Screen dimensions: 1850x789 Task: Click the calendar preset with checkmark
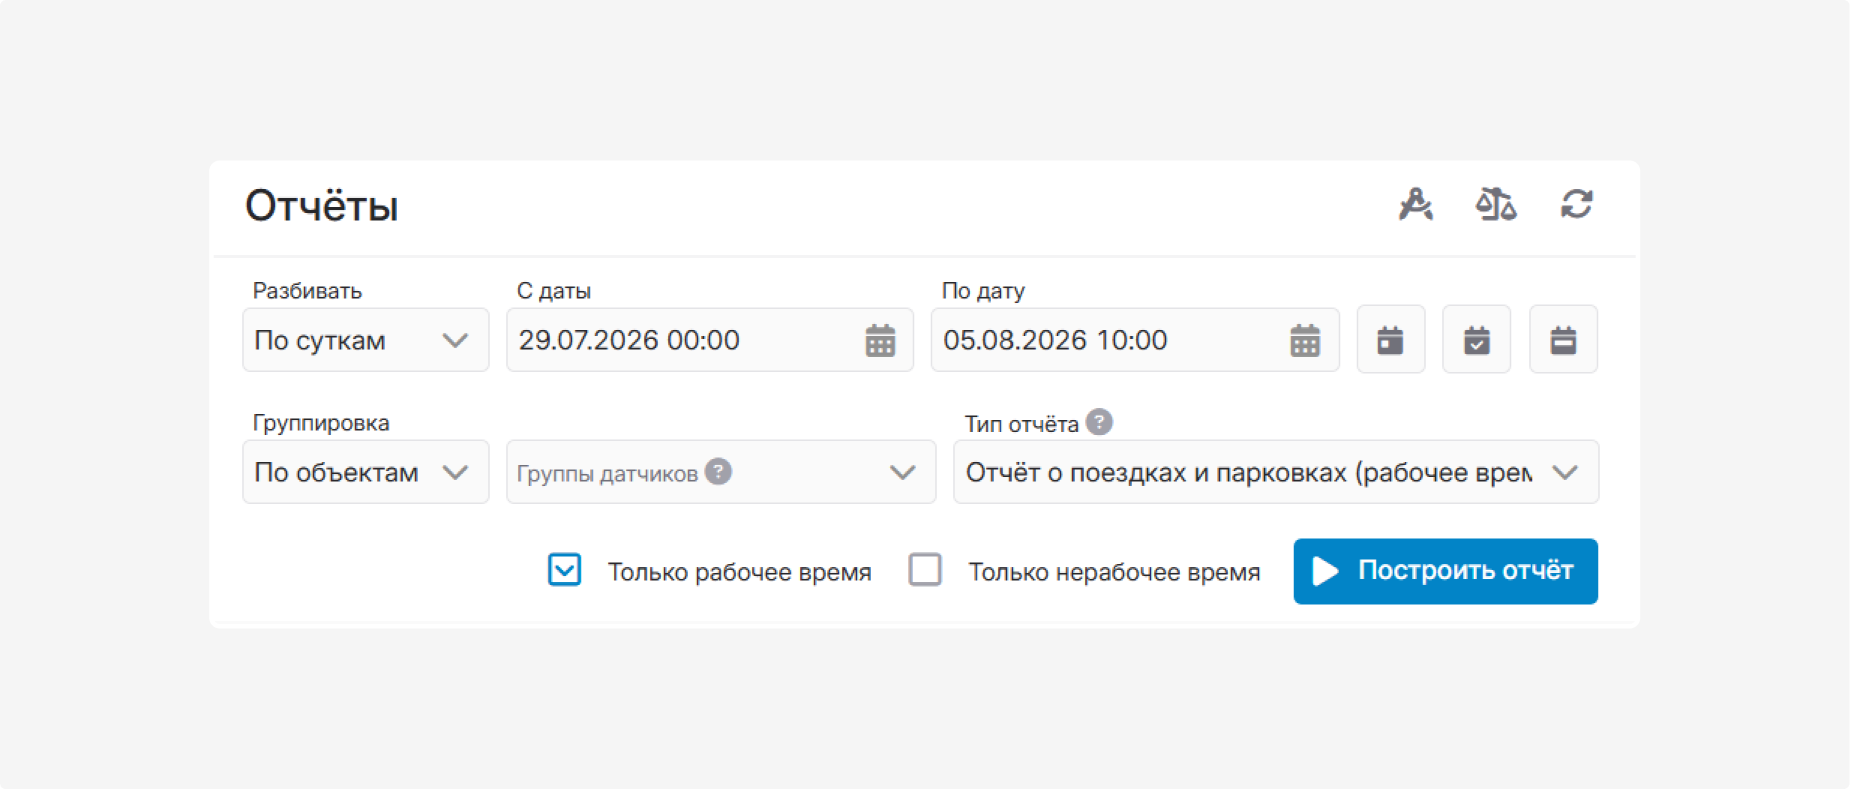pos(1477,340)
